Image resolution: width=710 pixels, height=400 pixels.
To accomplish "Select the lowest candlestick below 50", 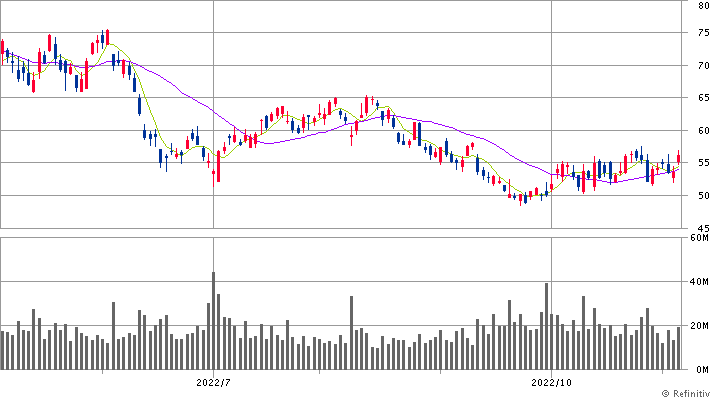I will 523,199.
